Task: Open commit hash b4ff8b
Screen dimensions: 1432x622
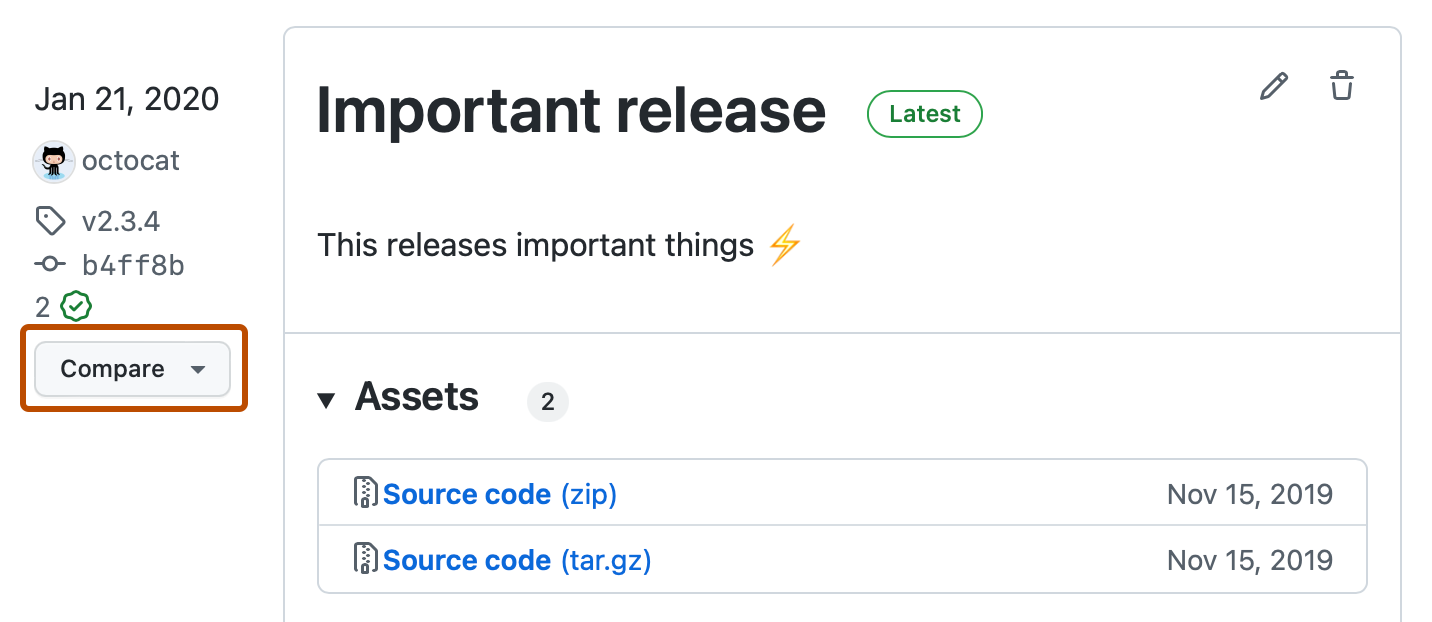Action: click(x=133, y=266)
